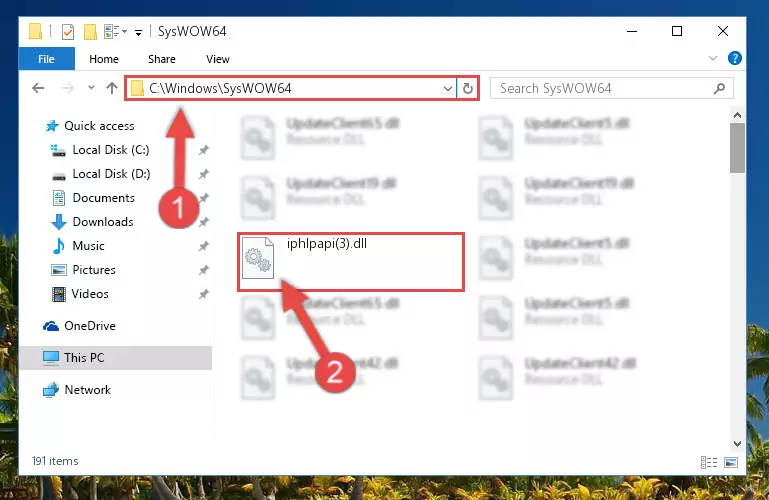Click the Downloads blue arrow icon
This screenshot has height=500, width=769.
59,222
